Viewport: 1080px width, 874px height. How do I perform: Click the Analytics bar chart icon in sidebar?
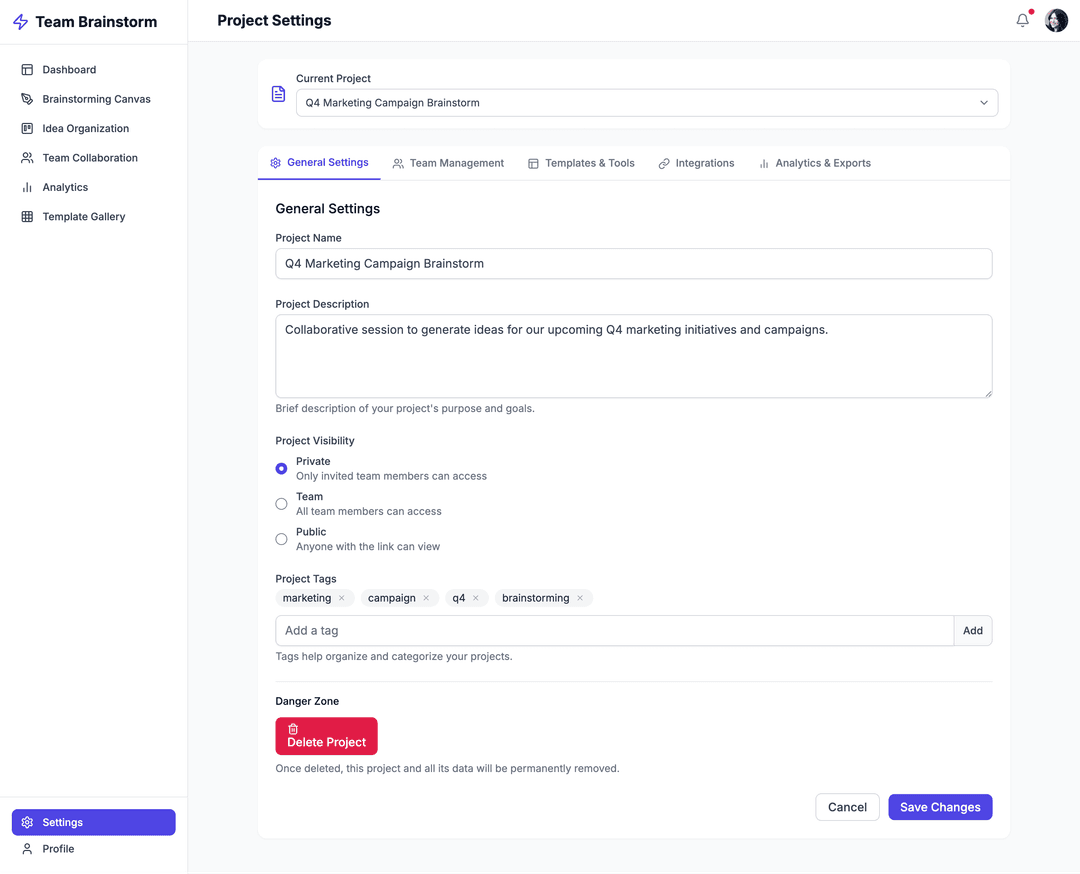pos(27,187)
